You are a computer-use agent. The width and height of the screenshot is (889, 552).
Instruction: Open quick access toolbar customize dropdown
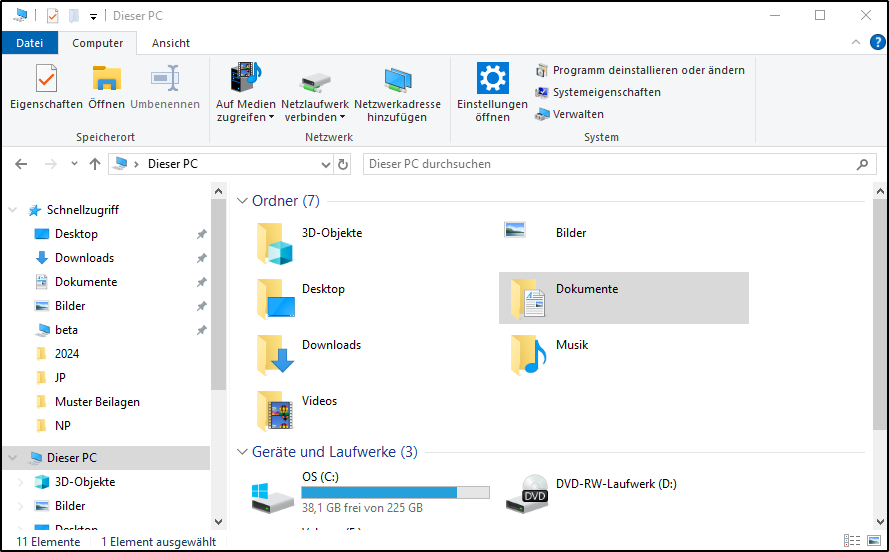point(93,16)
